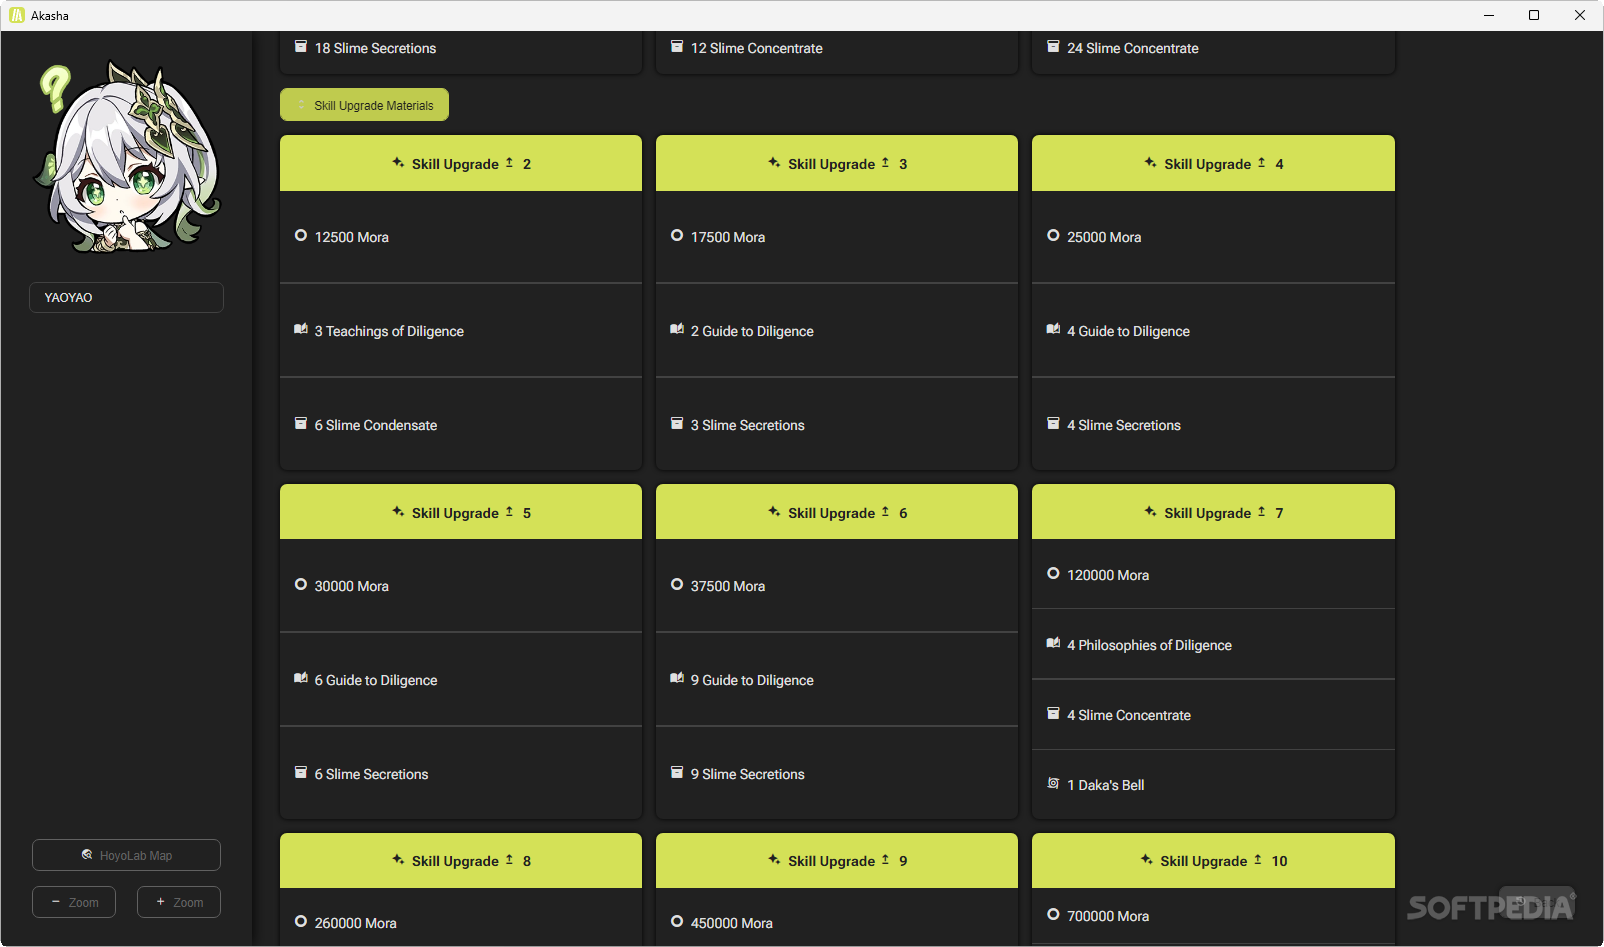Click the coin icon beside 30000 Mora

tap(301, 584)
